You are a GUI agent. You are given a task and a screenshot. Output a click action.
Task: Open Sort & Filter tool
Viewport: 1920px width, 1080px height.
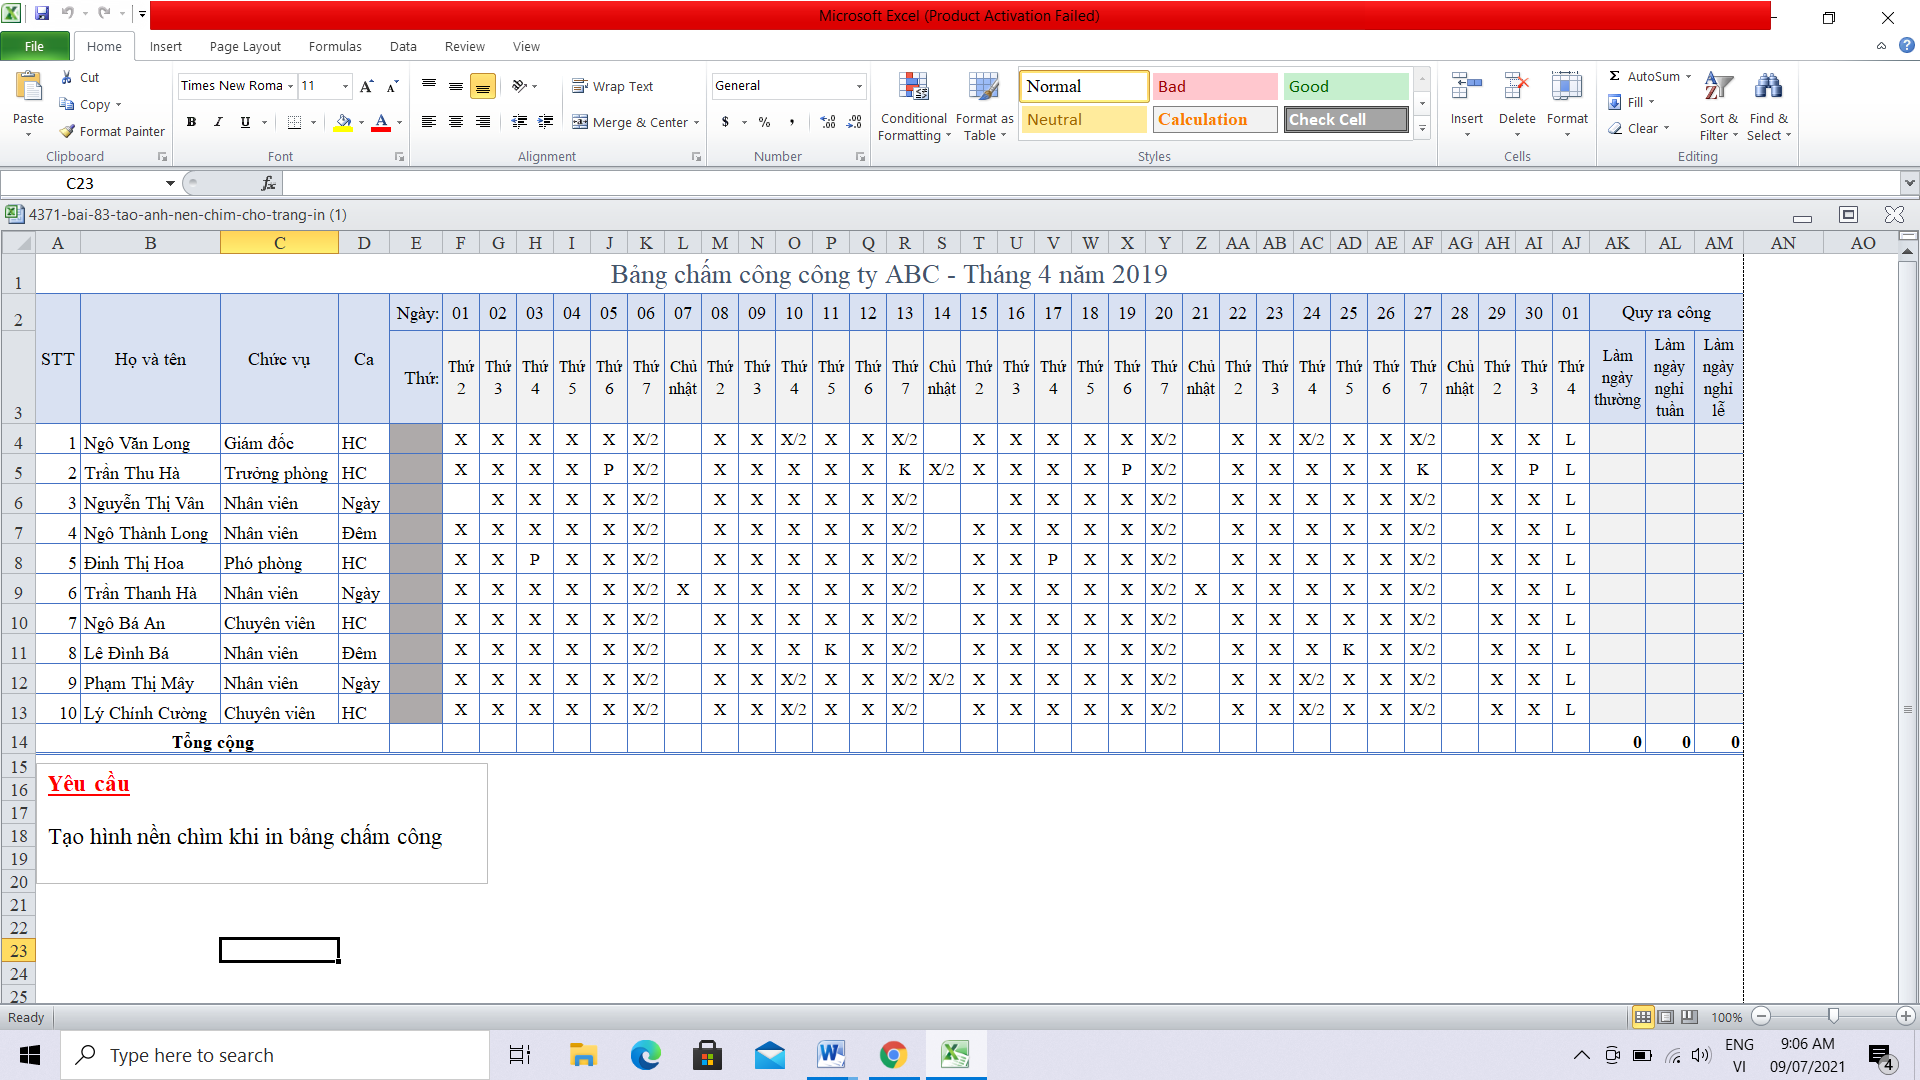pyautogui.click(x=1718, y=88)
